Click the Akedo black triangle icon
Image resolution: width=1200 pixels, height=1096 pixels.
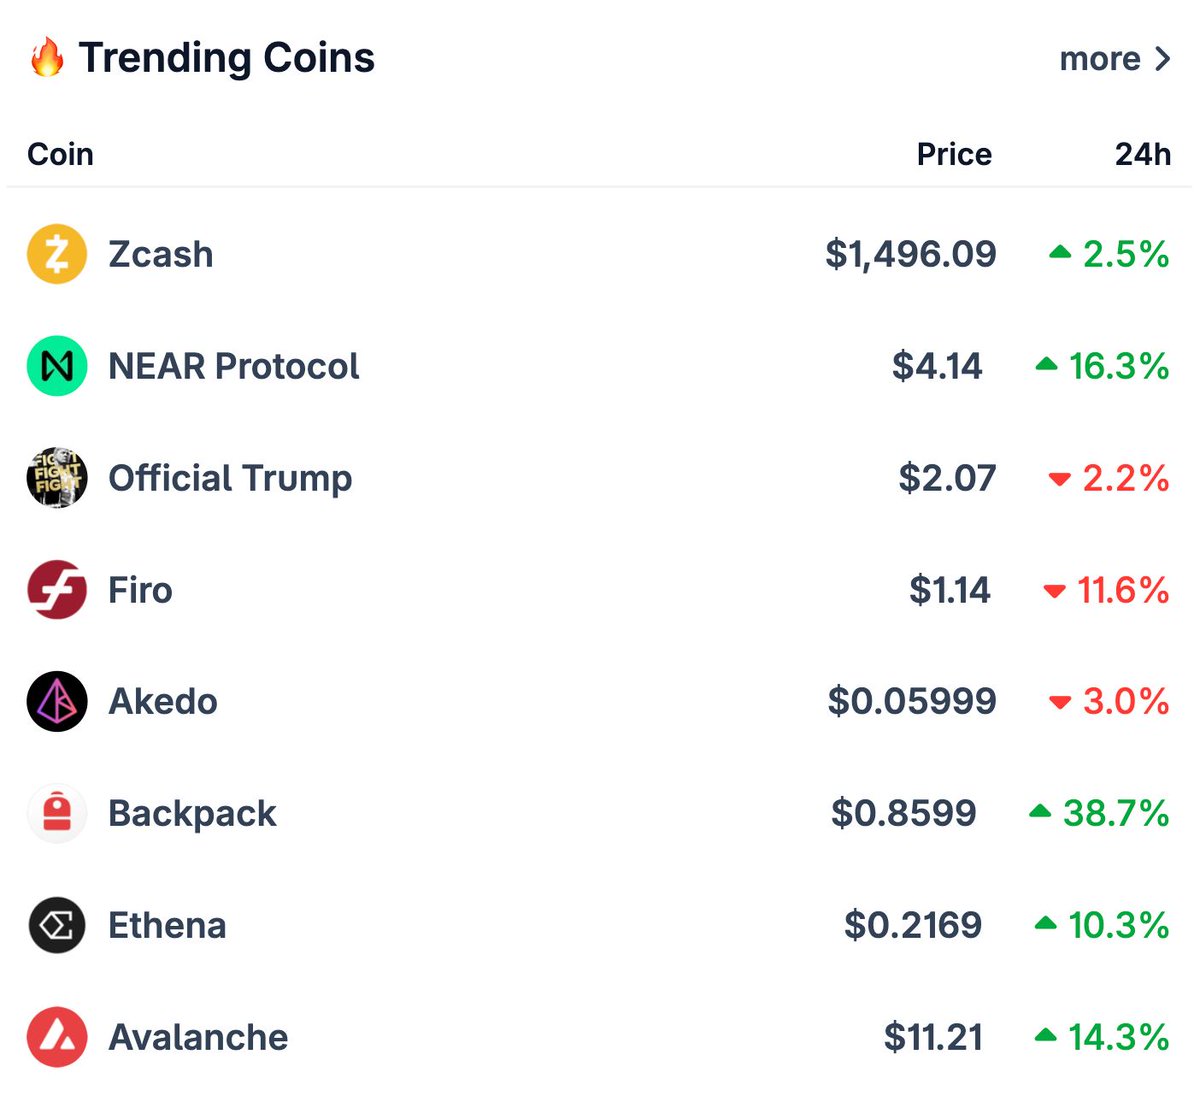click(x=57, y=701)
